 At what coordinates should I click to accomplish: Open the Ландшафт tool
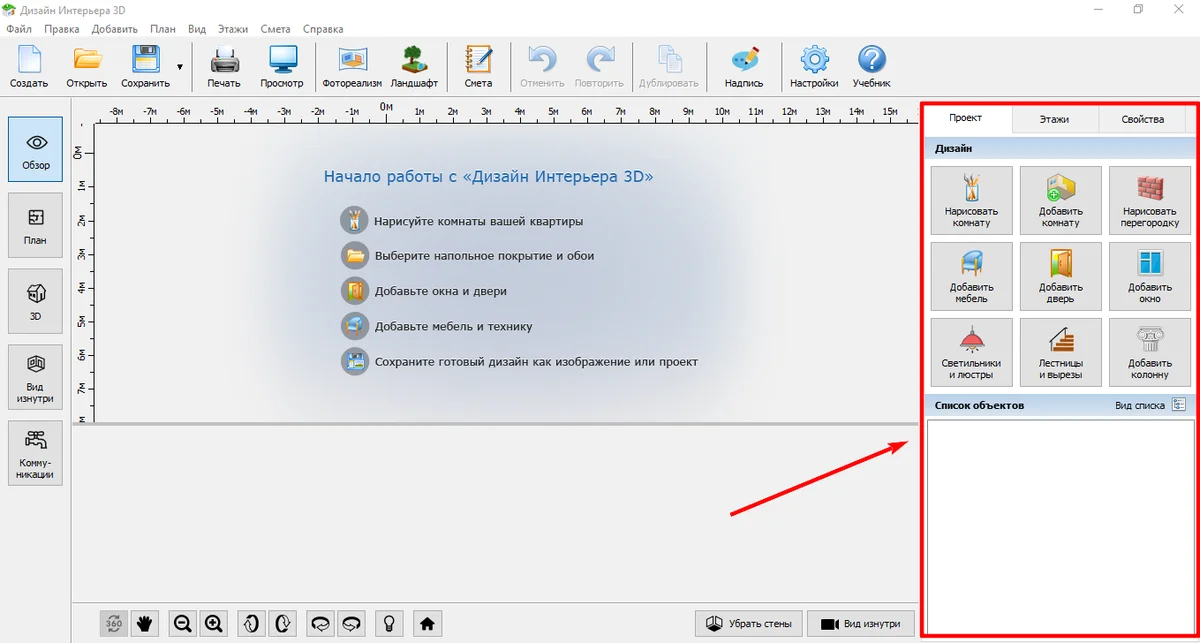coord(414,67)
